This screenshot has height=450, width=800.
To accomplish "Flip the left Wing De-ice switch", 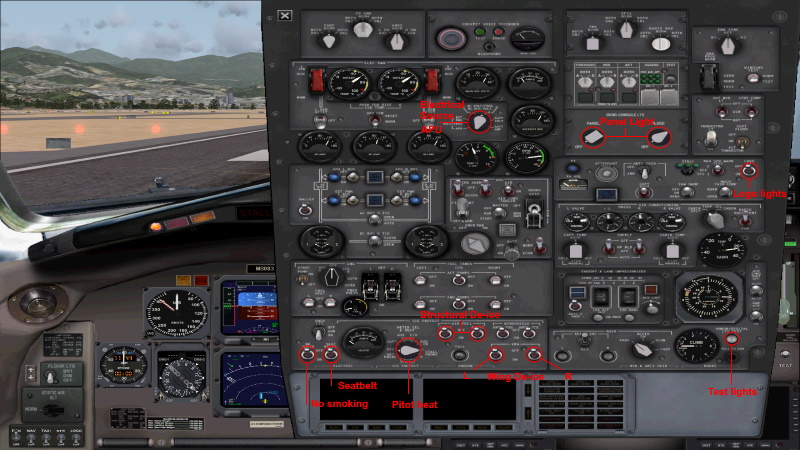I will pyautogui.click(x=495, y=354).
